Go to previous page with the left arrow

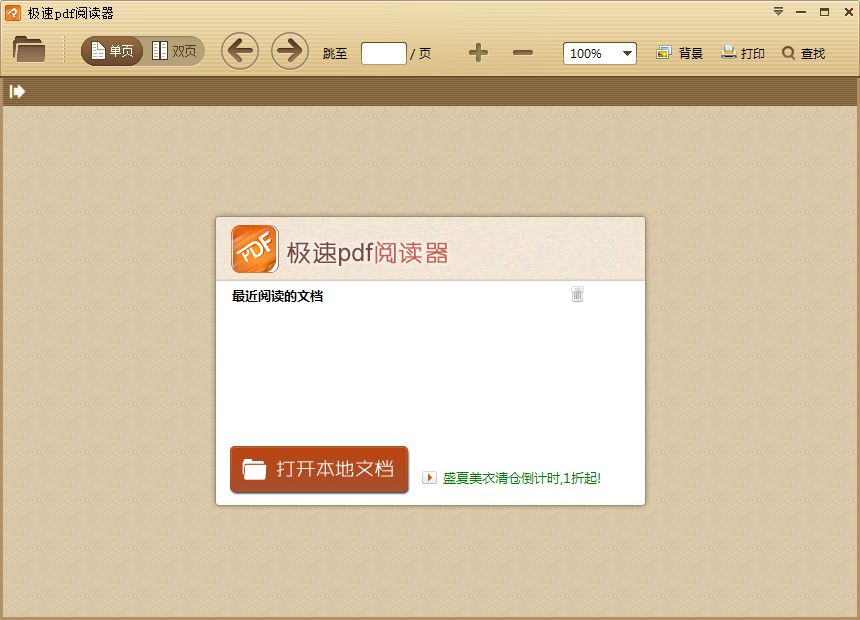240,51
